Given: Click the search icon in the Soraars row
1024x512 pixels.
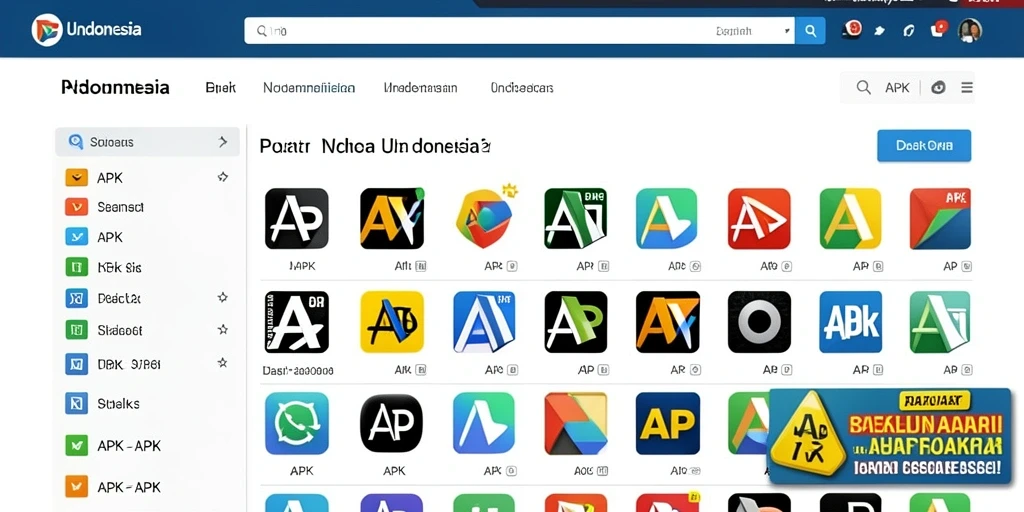Looking at the screenshot, I should tap(75, 142).
